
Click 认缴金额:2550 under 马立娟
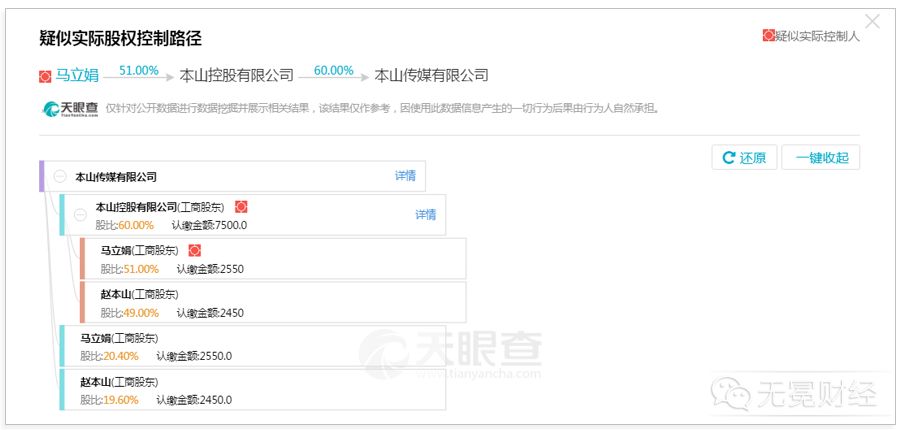210,269
